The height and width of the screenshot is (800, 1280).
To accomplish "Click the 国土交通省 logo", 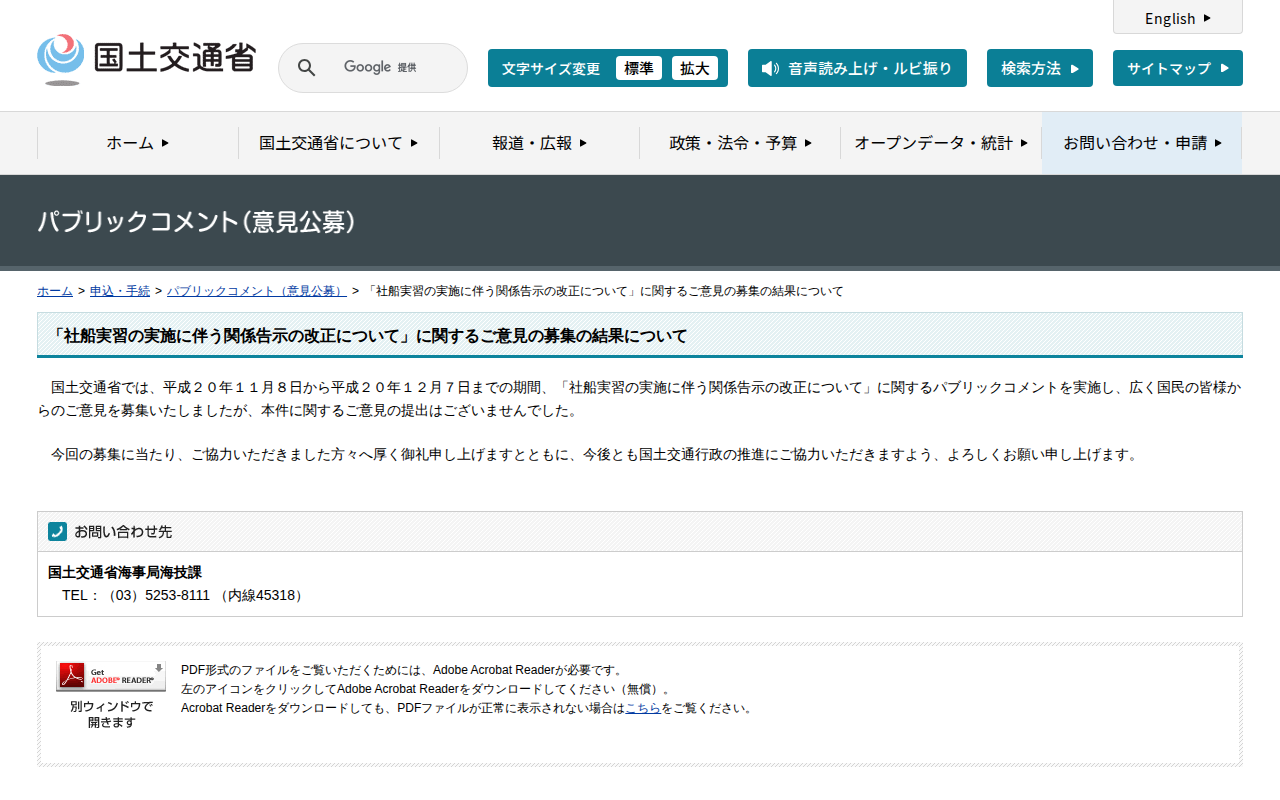I will [x=146, y=60].
